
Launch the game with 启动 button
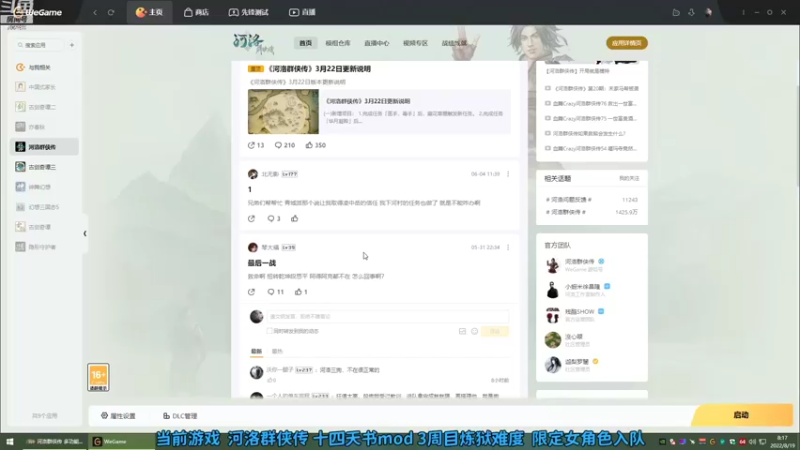point(742,415)
